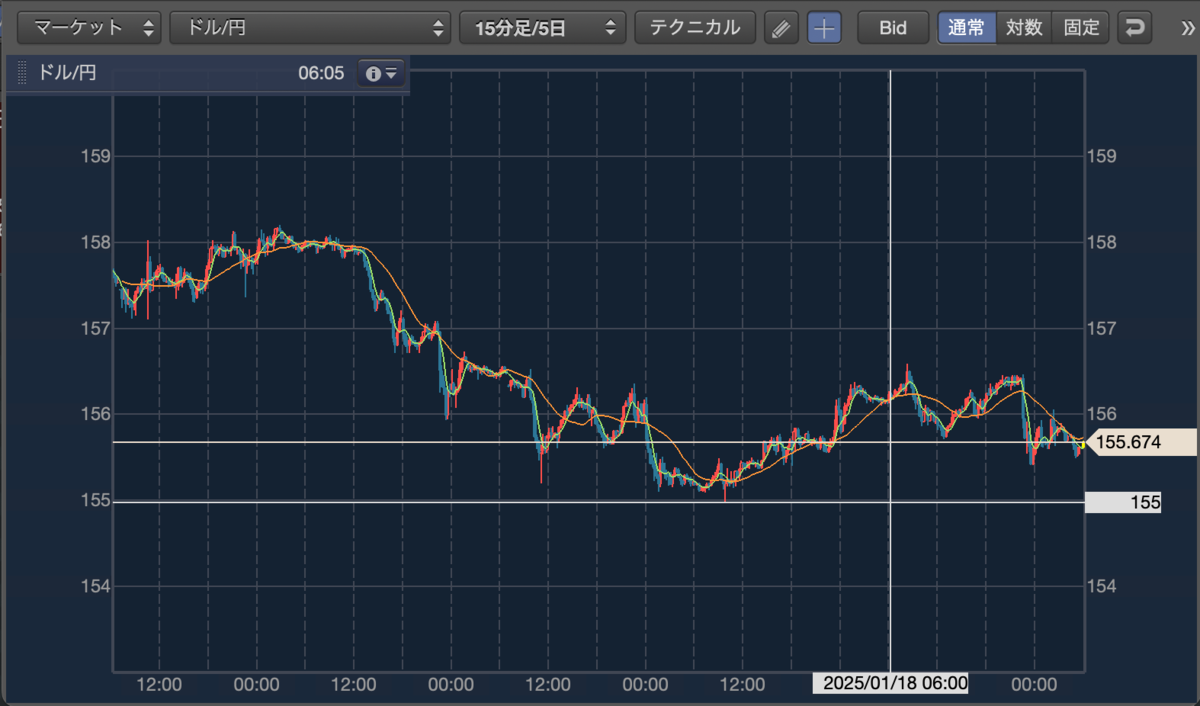Viewport: 1200px width, 706px height.
Task: Select the 固定 scale mode
Action: tap(1081, 28)
